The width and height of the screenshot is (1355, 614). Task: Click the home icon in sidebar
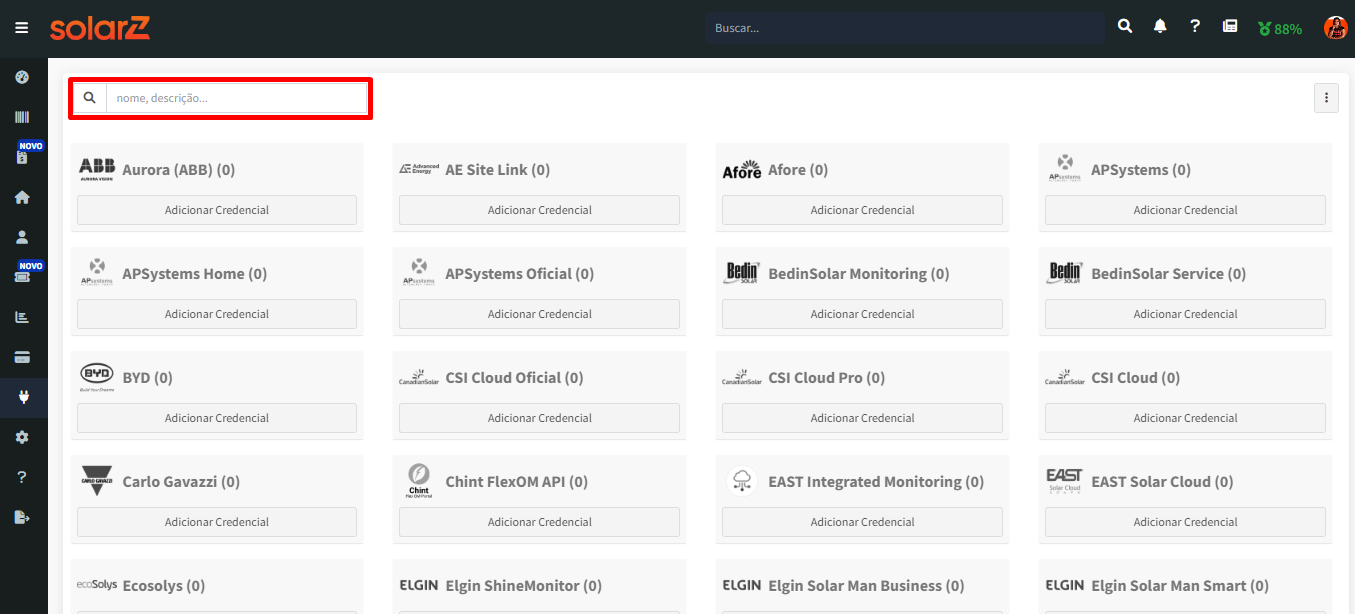(x=22, y=197)
